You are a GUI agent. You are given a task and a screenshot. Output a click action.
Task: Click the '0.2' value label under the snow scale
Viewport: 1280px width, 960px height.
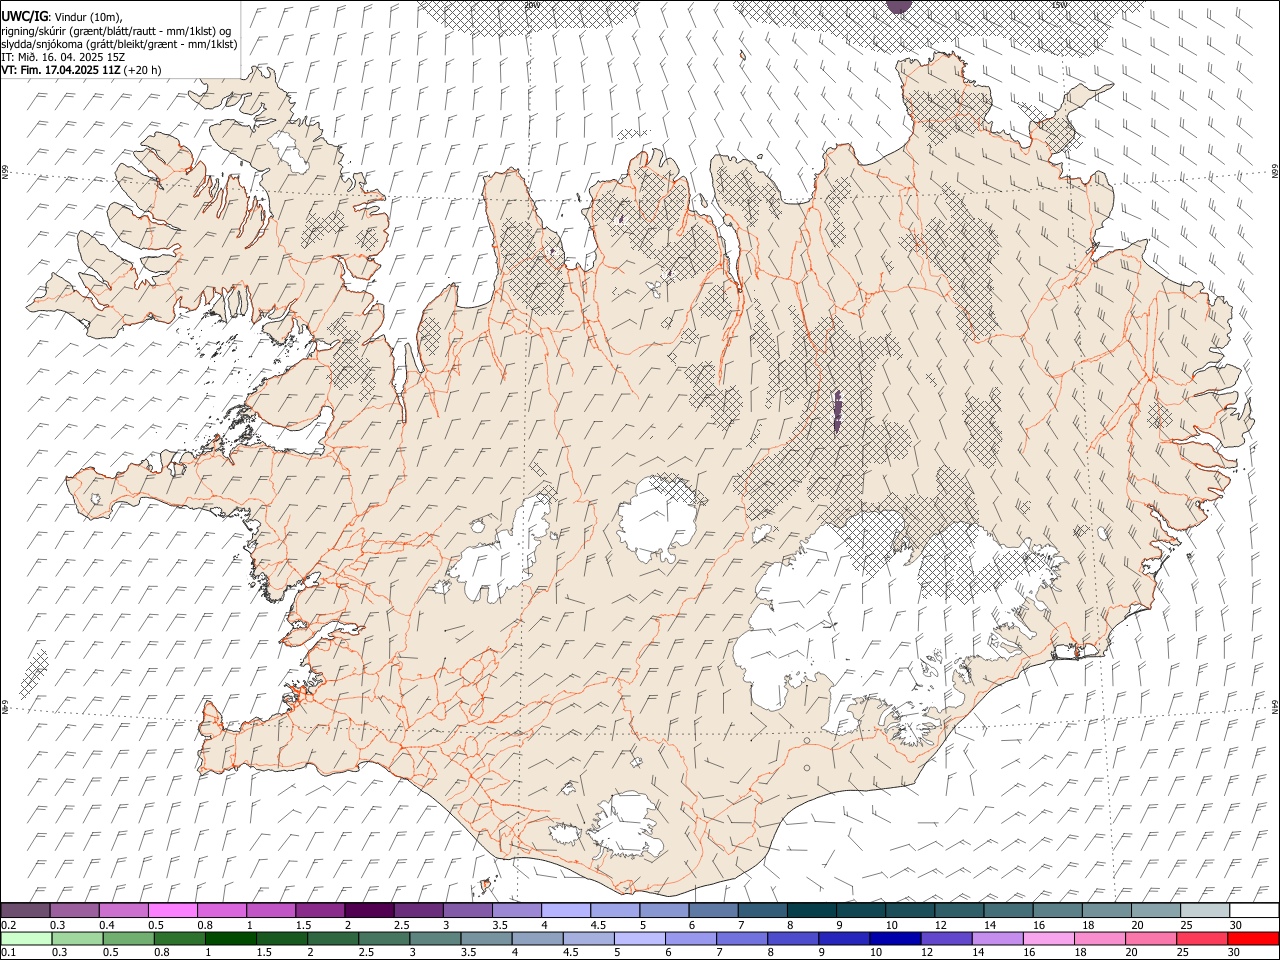tap(9, 925)
